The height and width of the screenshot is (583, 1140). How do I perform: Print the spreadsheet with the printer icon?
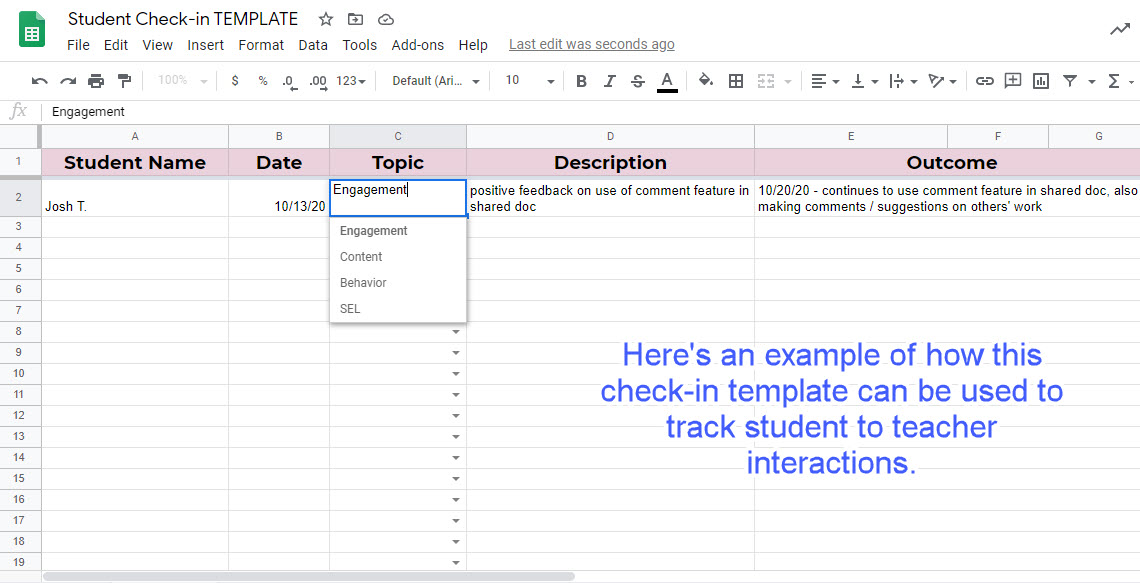[96, 81]
